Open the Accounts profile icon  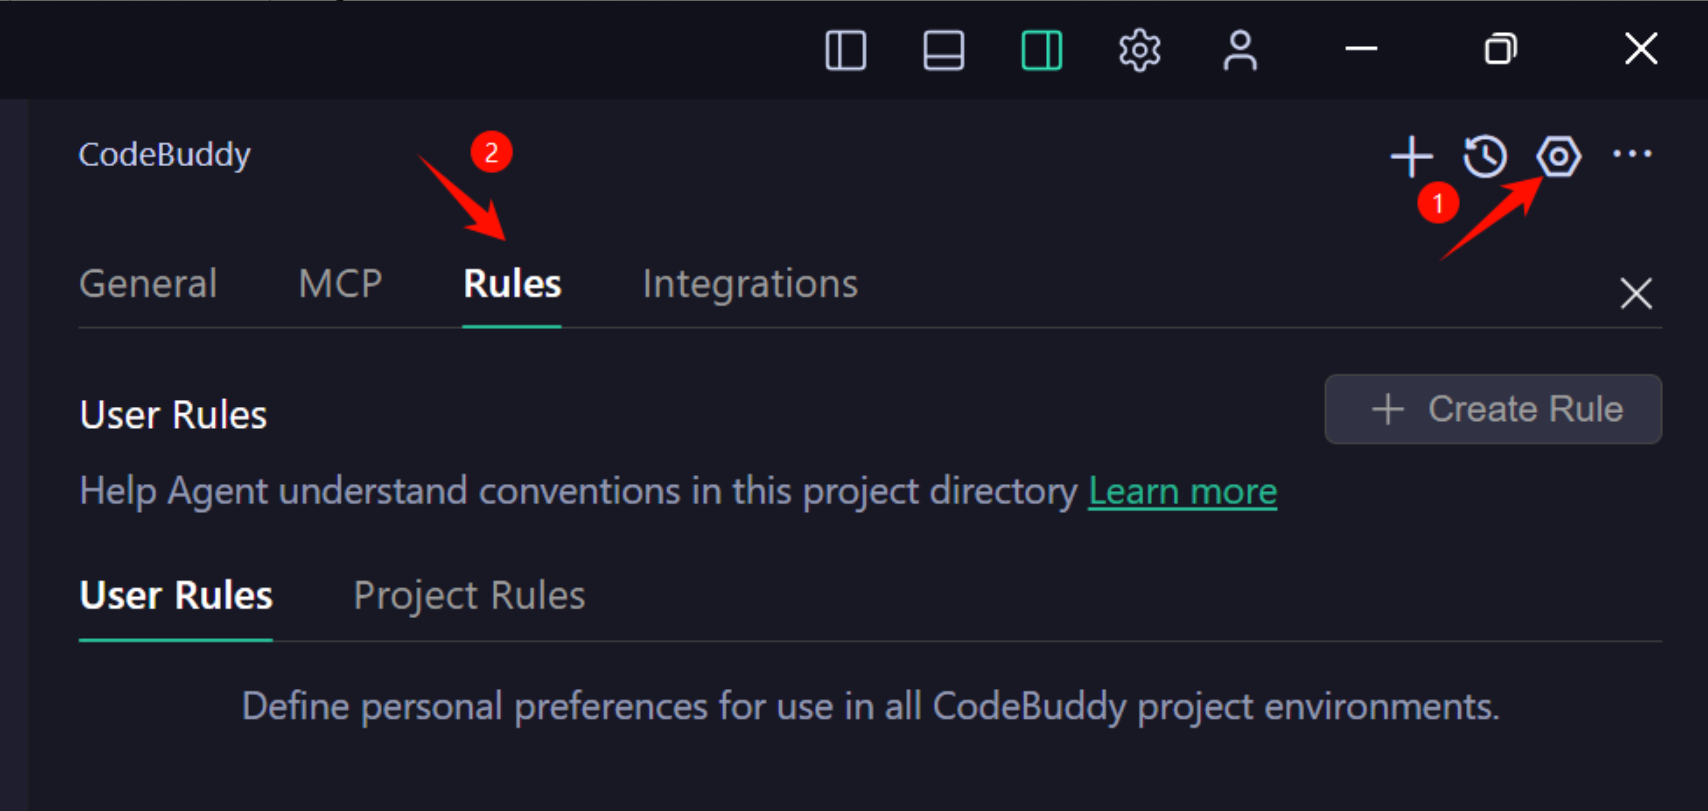1239,49
